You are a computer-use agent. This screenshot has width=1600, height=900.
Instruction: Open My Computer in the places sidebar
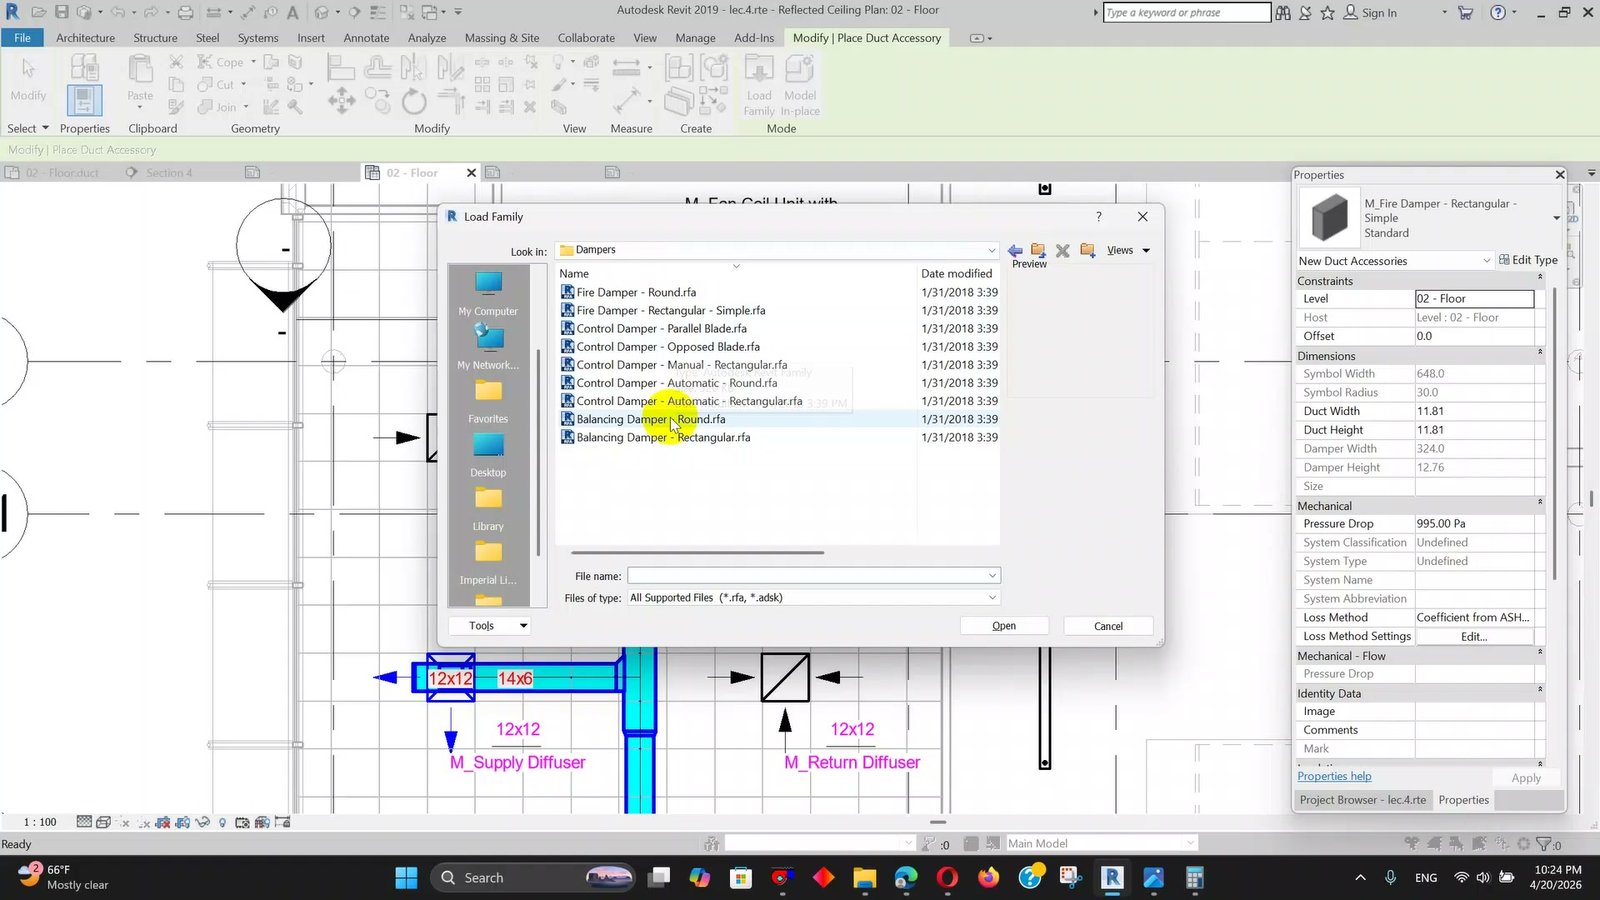point(488,294)
